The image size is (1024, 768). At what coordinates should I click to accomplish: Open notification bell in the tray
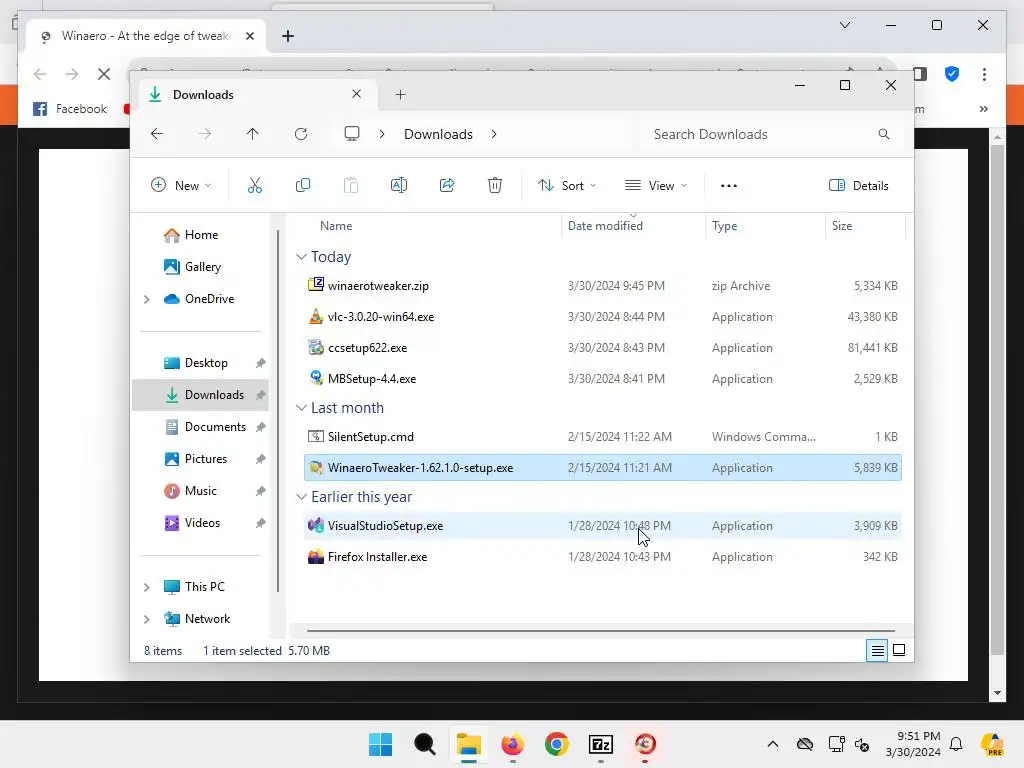pos(956,744)
